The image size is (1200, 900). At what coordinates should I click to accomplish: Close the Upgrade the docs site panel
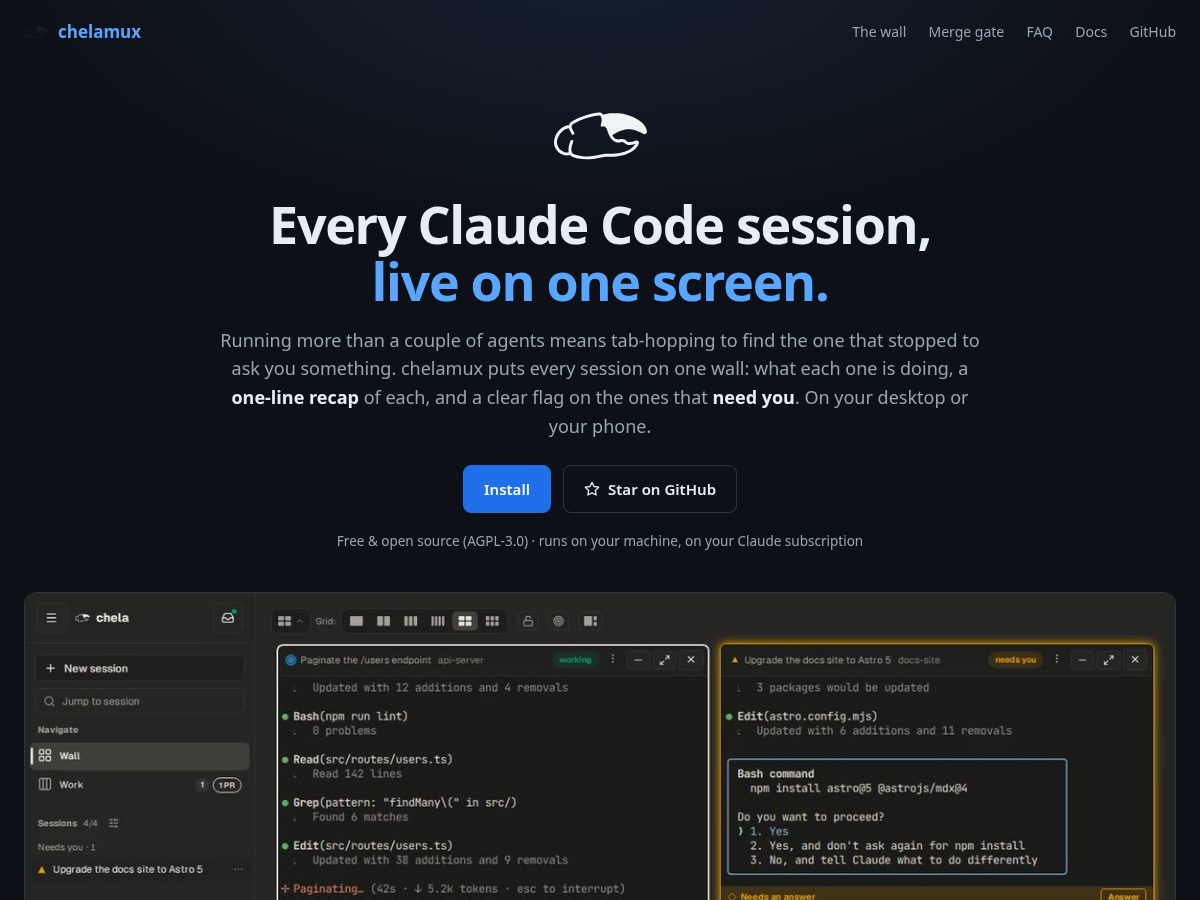tap(1135, 660)
